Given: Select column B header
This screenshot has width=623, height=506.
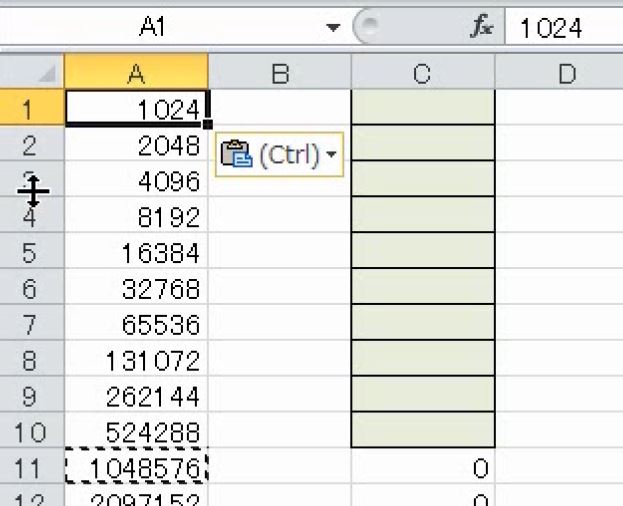Looking at the screenshot, I should [x=280, y=72].
